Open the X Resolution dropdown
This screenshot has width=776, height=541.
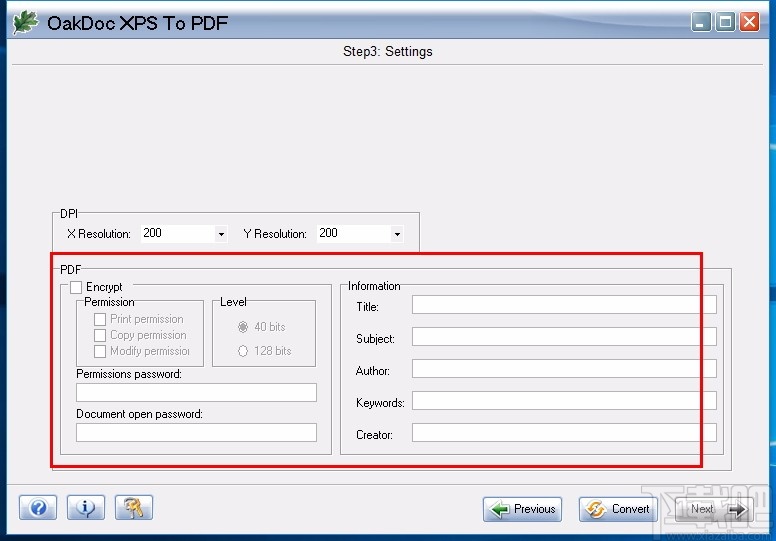tap(221, 234)
